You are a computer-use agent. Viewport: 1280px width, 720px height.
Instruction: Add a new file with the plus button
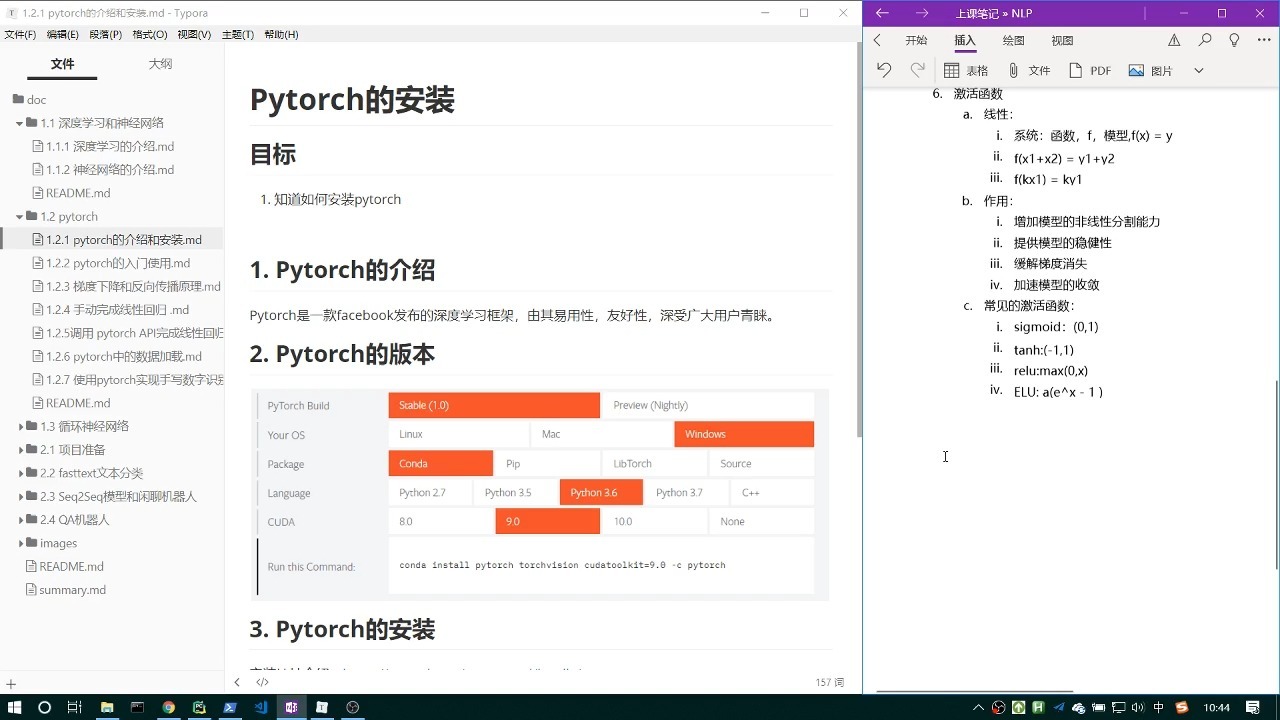tap(11, 685)
